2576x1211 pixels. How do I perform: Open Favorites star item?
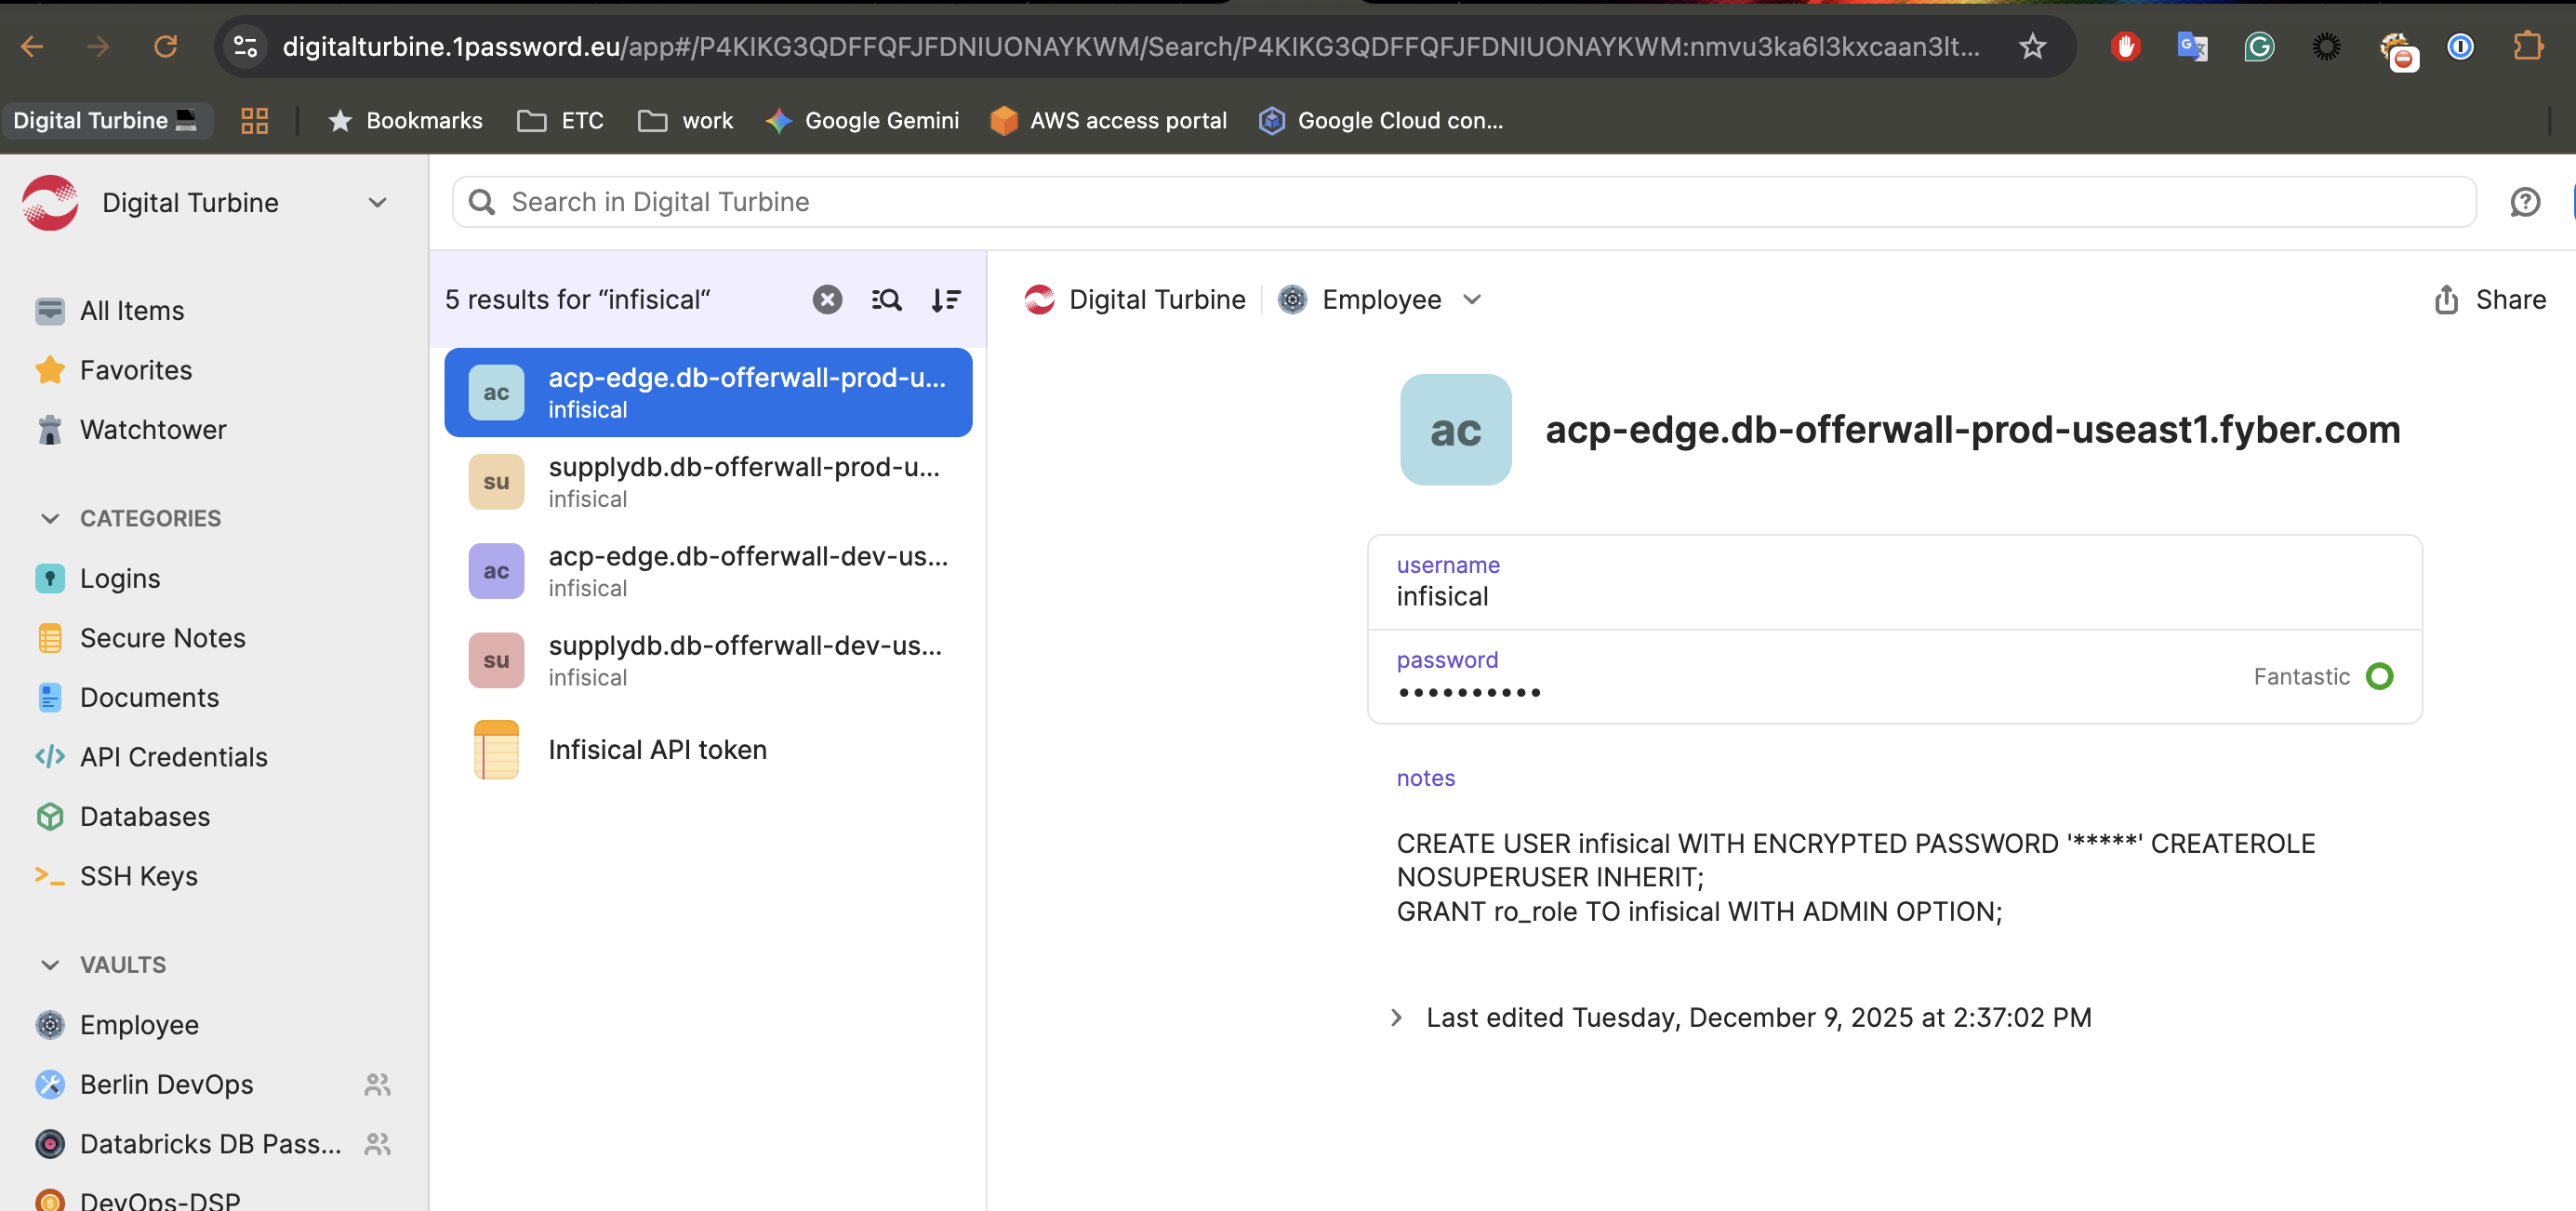point(135,370)
